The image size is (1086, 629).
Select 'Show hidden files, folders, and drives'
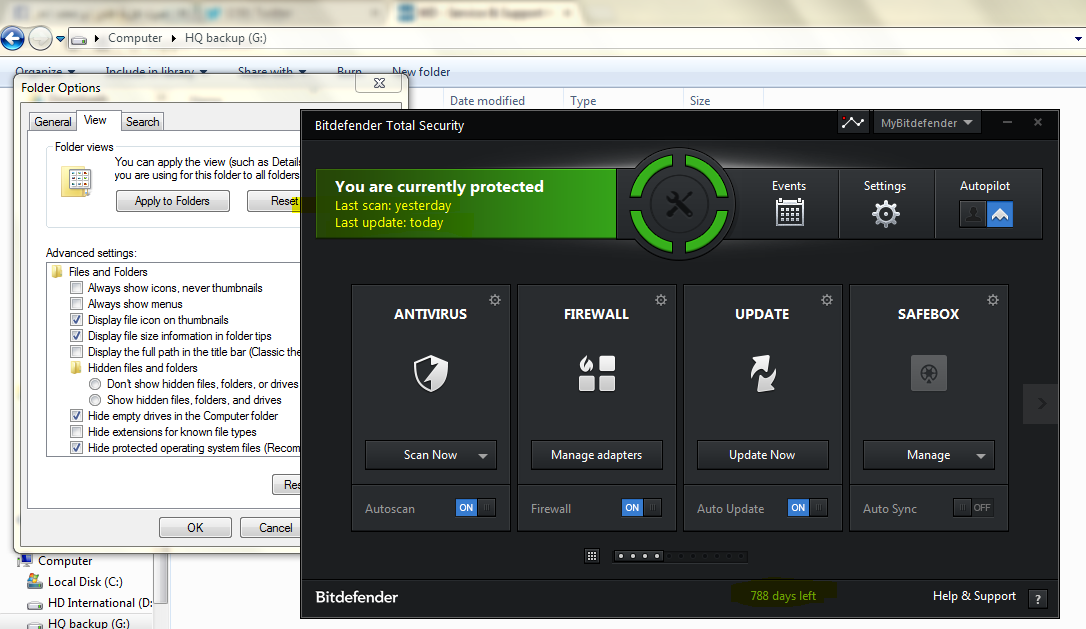95,400
